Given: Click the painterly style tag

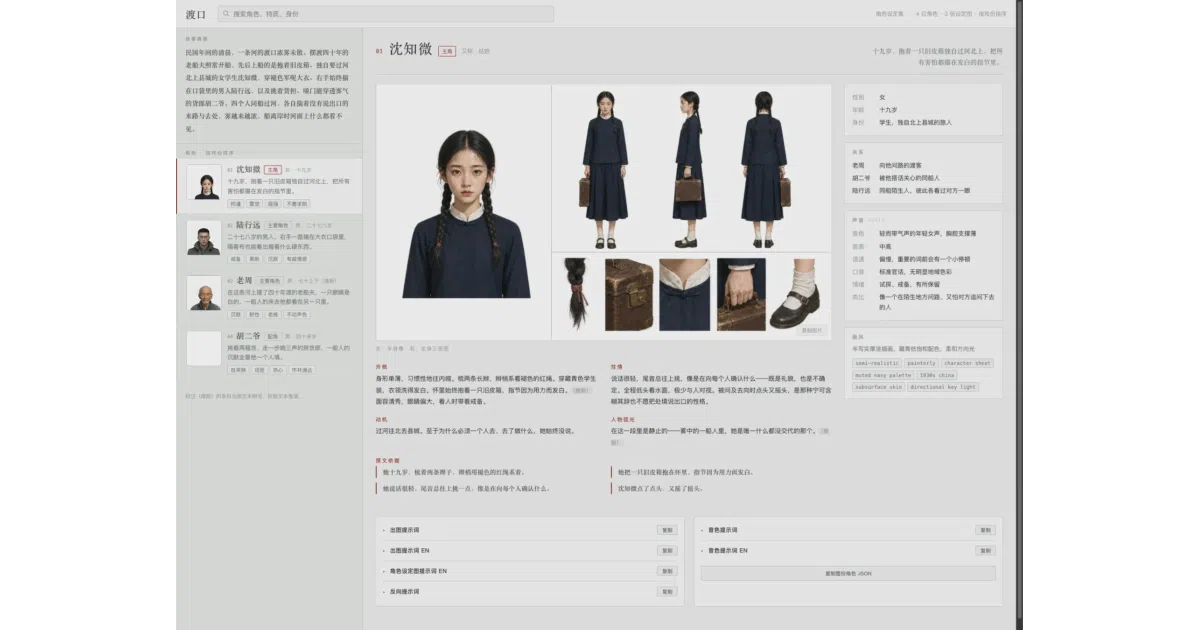Looking at the screenshot, I should pos(921,363).
